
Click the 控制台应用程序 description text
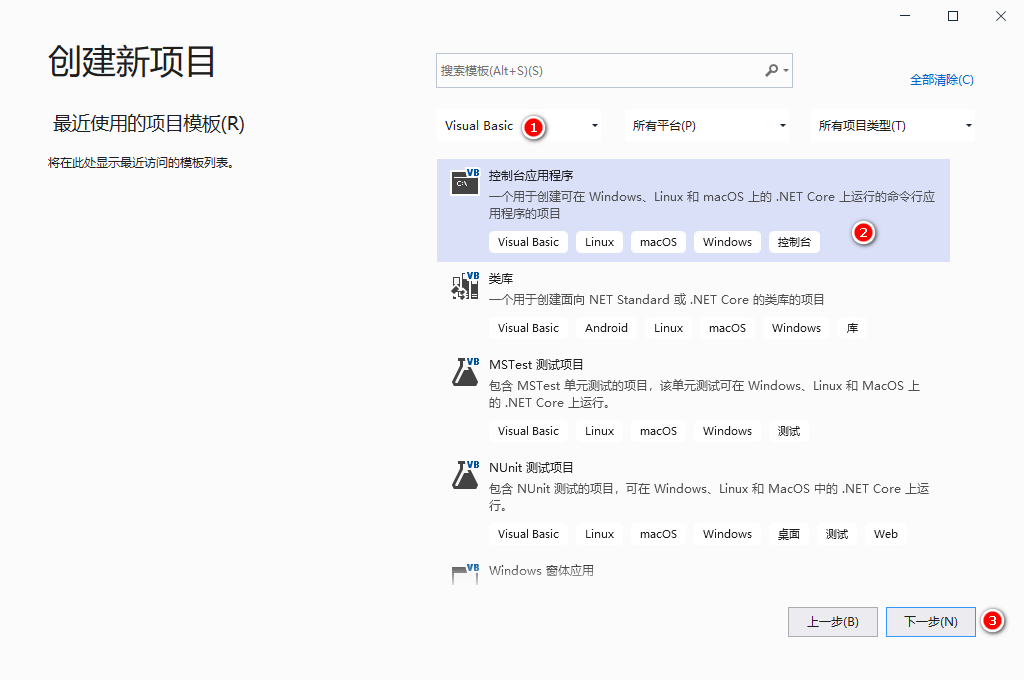click(x=712, y=205)
